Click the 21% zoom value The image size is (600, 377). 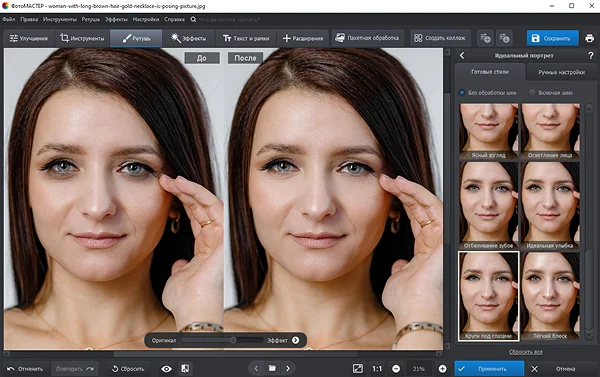pos(419,369)
